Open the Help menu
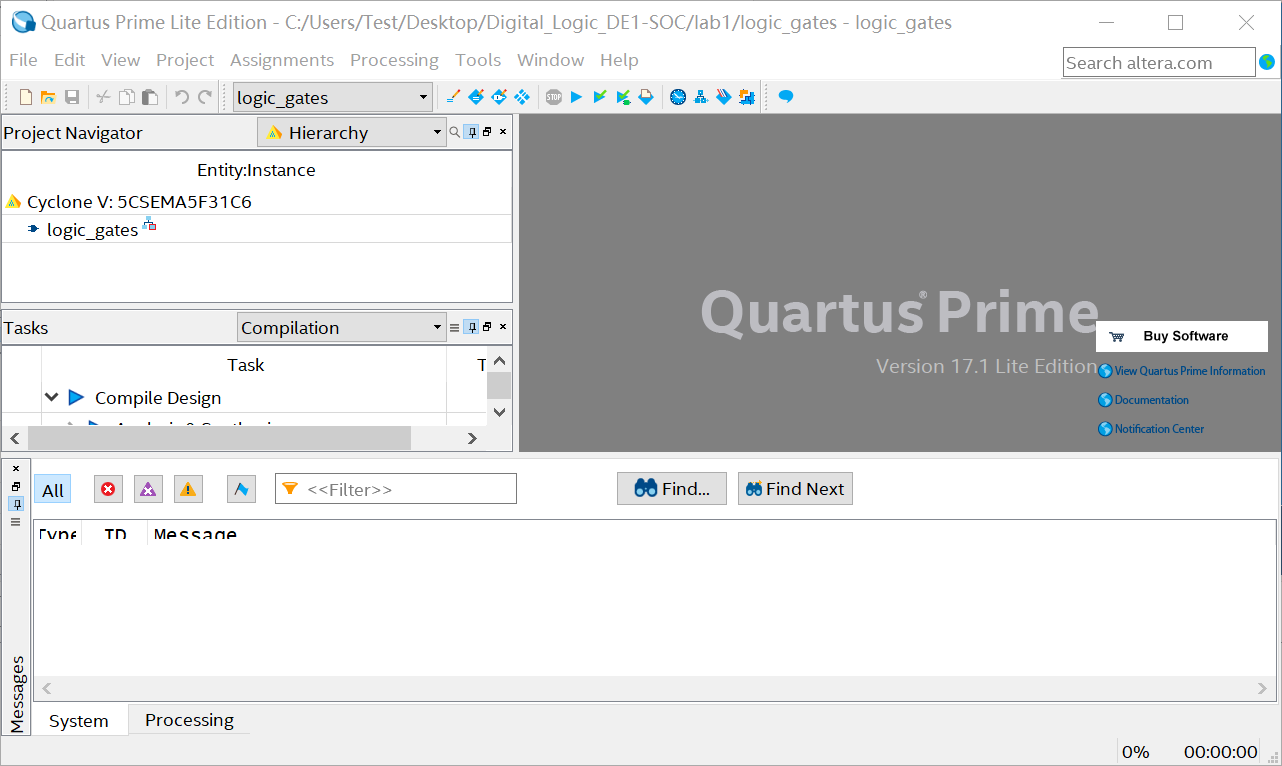The width and height of the screenshot is (1282, 766). tap(619, 60)
